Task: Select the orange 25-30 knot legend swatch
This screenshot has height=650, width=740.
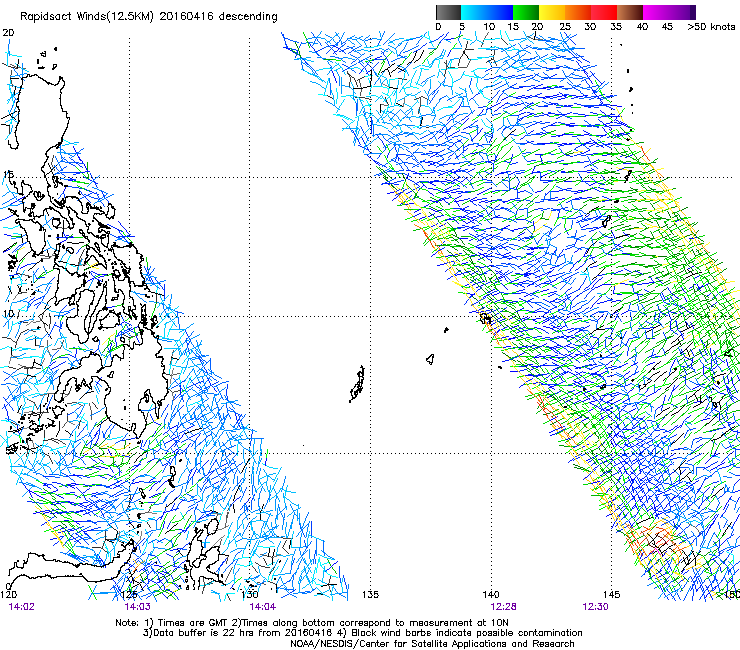Action: pyautogui.click(x=578, y=12)
